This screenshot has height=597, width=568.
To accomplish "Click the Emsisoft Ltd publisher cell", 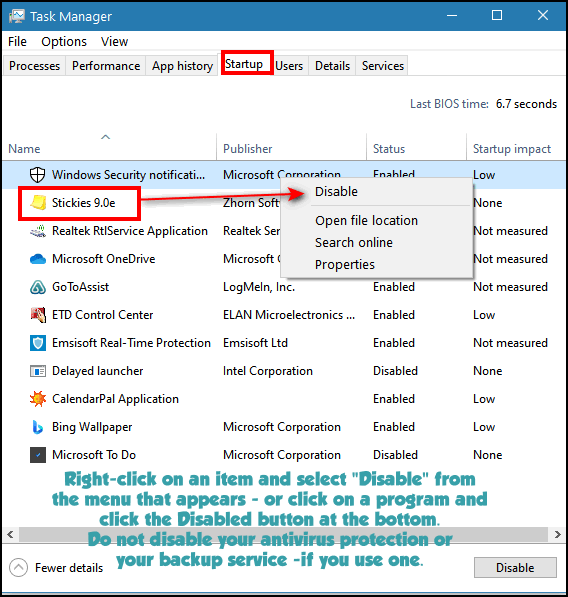I will [x=255, y=343].
